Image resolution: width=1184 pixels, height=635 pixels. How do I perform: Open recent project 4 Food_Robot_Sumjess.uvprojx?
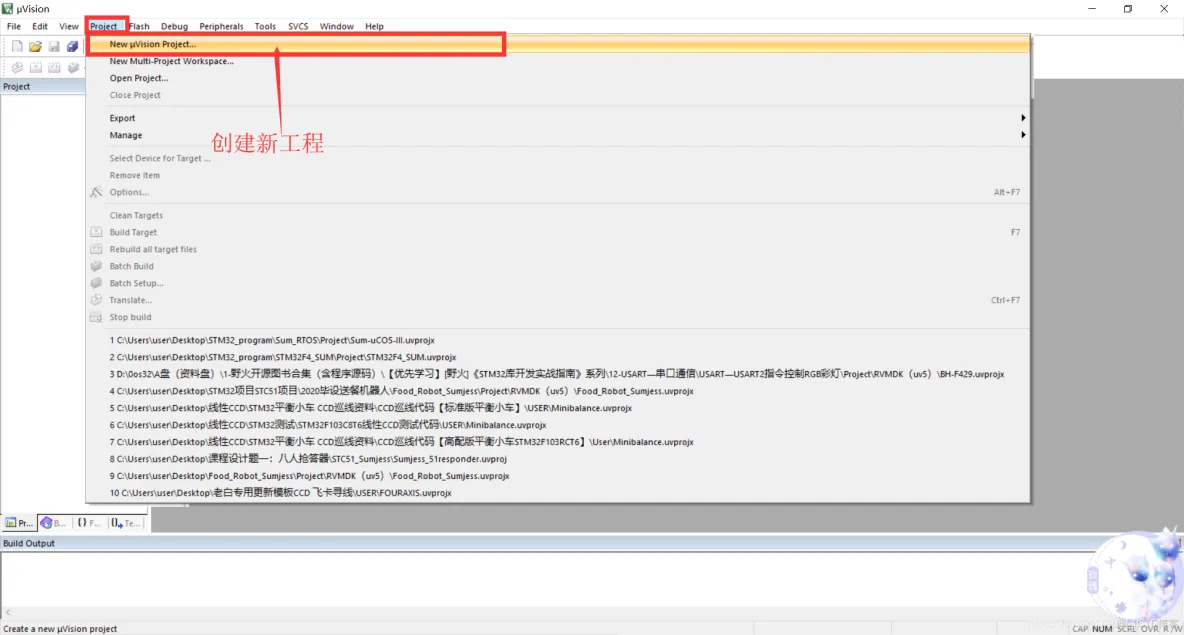[x=558, y=391]
